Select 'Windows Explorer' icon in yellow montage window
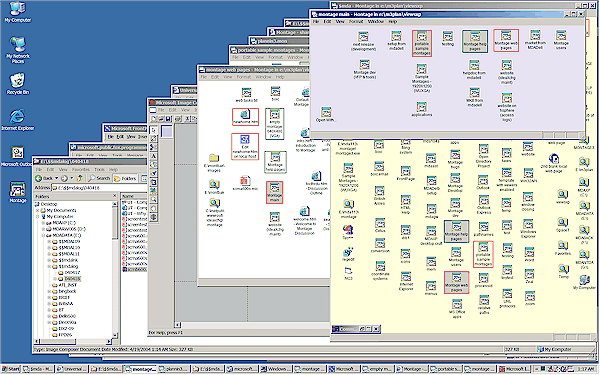 pyautogui.click(x=528, y=228)
